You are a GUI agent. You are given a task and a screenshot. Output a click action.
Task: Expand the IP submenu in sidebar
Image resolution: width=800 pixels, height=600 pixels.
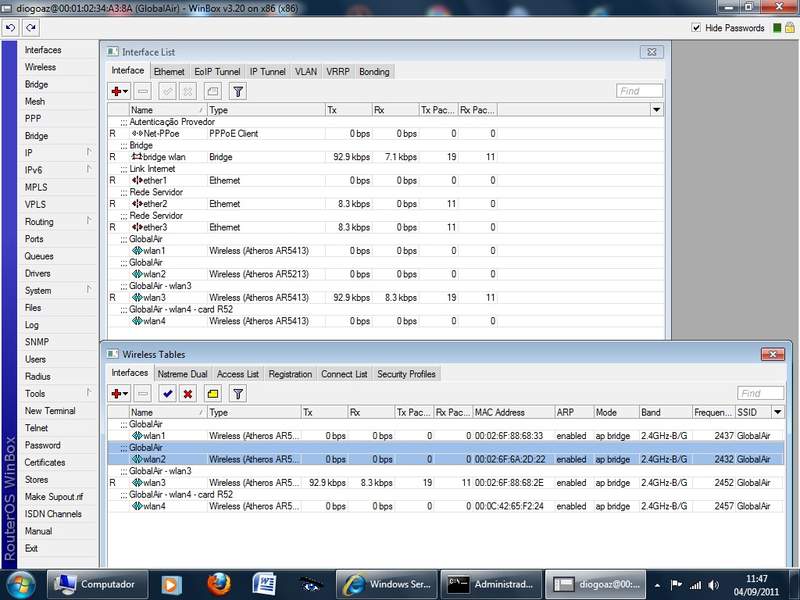[x=89, y=152]
